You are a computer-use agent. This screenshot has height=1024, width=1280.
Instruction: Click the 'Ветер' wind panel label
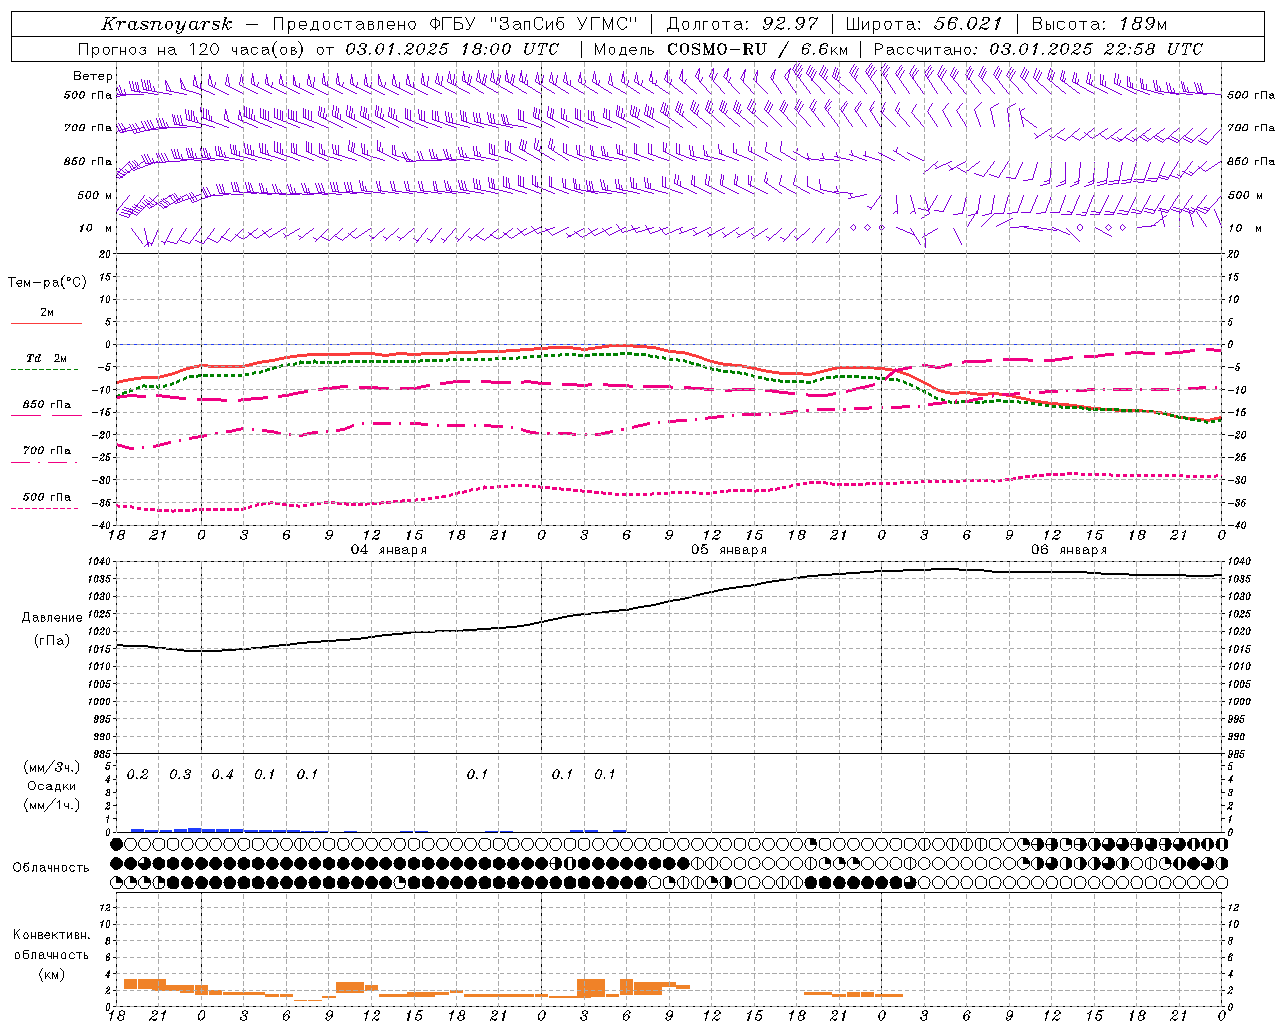pos(92,76)
